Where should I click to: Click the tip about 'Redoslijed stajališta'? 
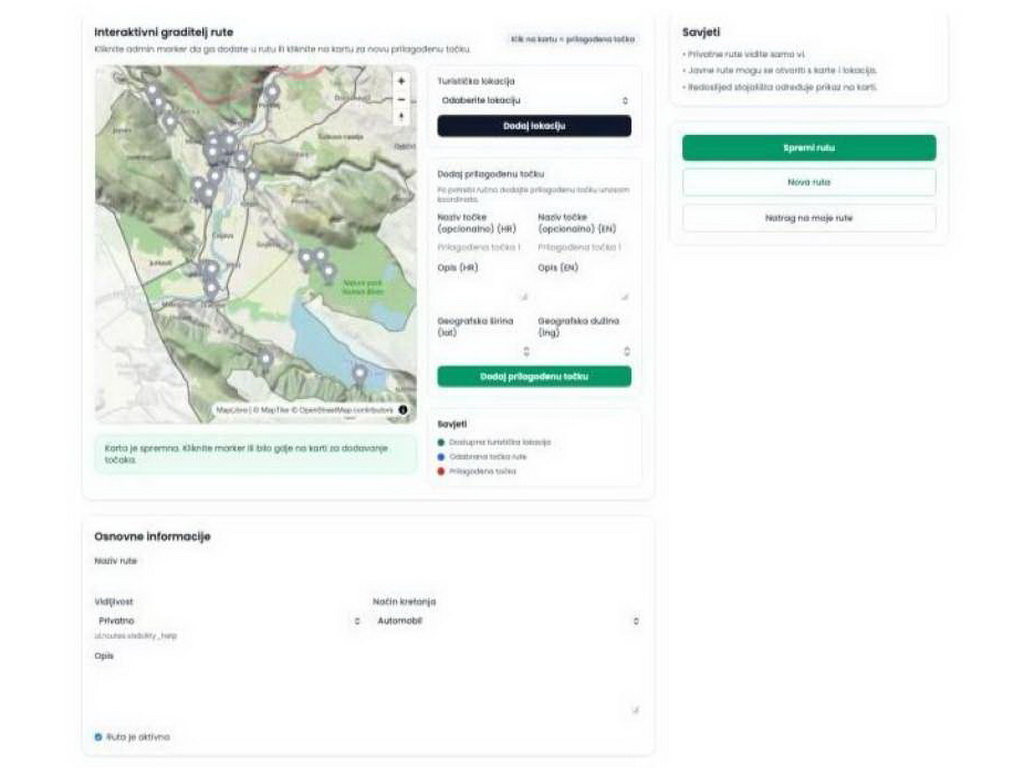pyautogui.click(x=780, y=87)
